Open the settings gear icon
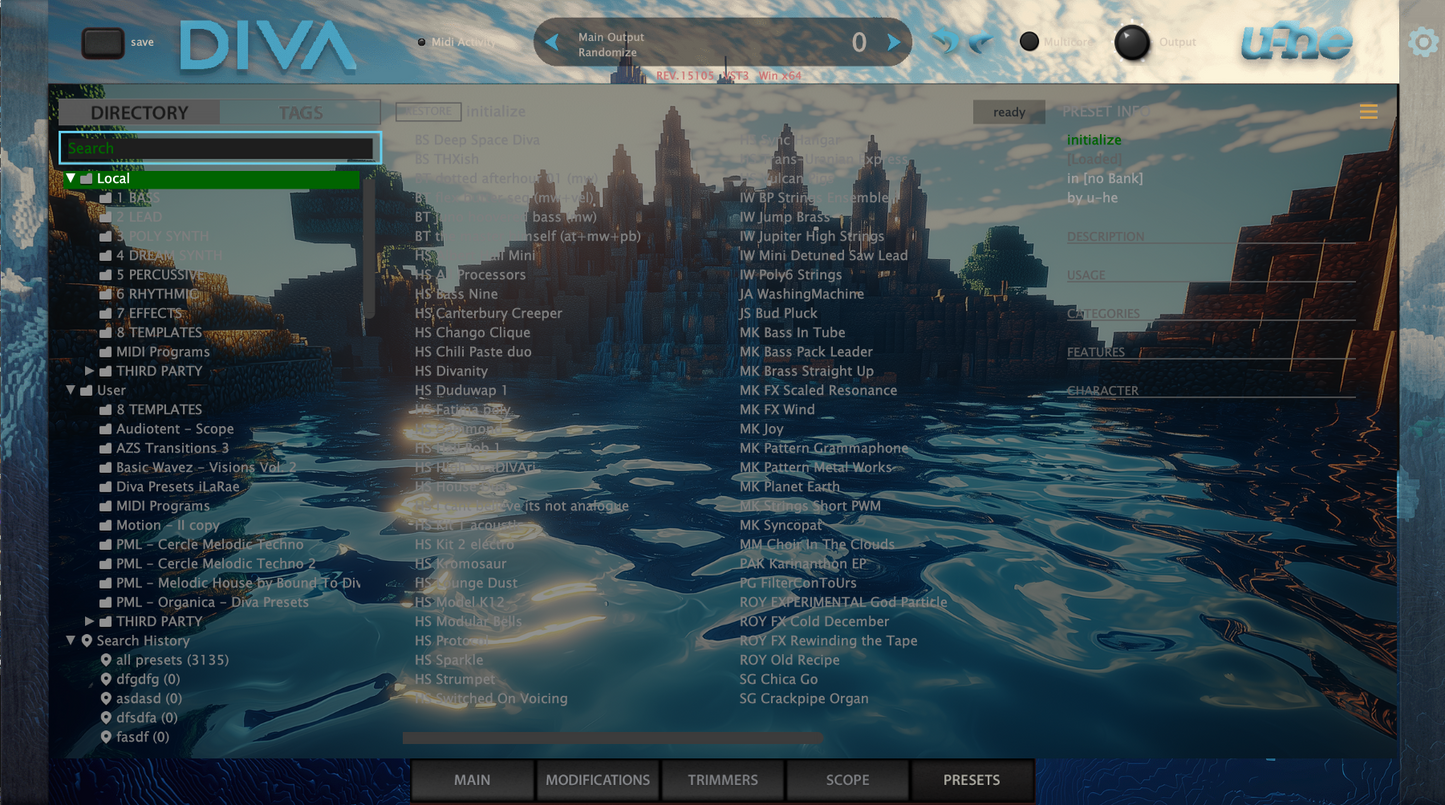Viewport: 1445px width, 805px height. (x=1422, y=42)
